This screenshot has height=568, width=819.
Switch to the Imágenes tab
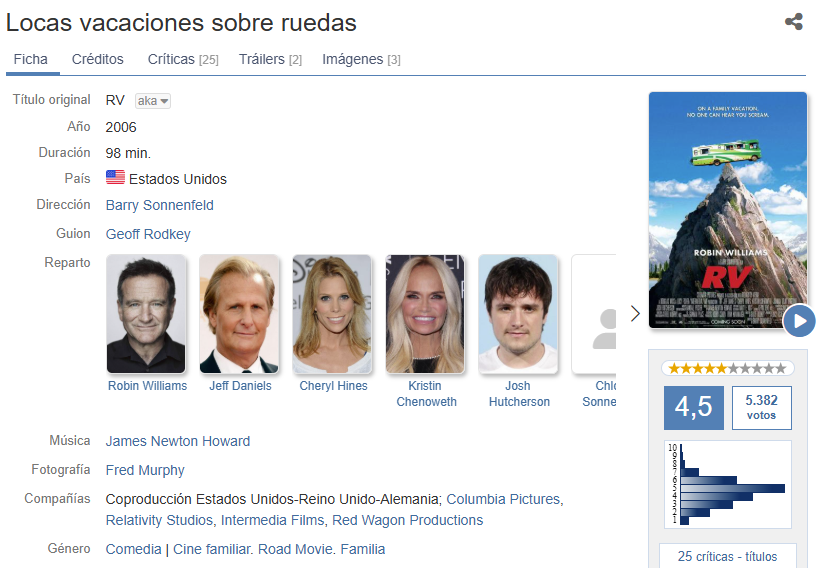[x=361, y=60]
